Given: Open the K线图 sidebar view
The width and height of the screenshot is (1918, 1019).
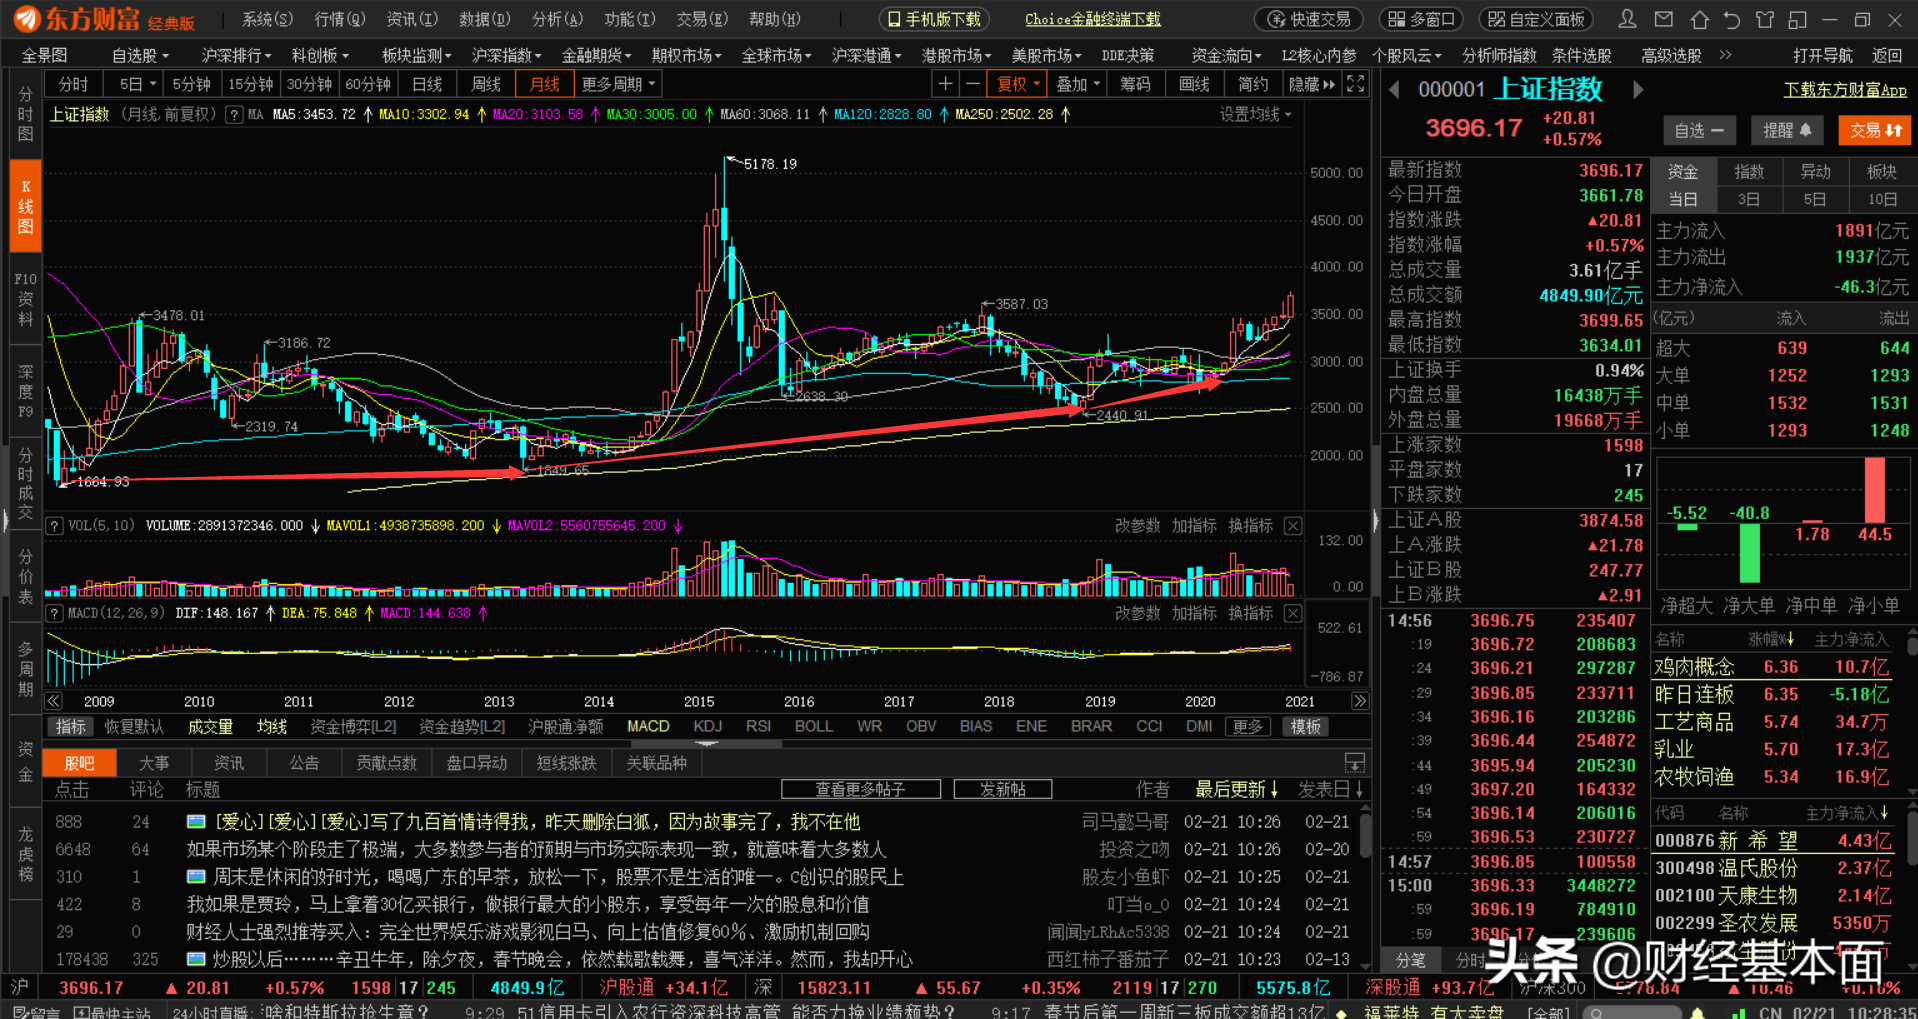Looking at the screenshot, I should coord(26,206).
